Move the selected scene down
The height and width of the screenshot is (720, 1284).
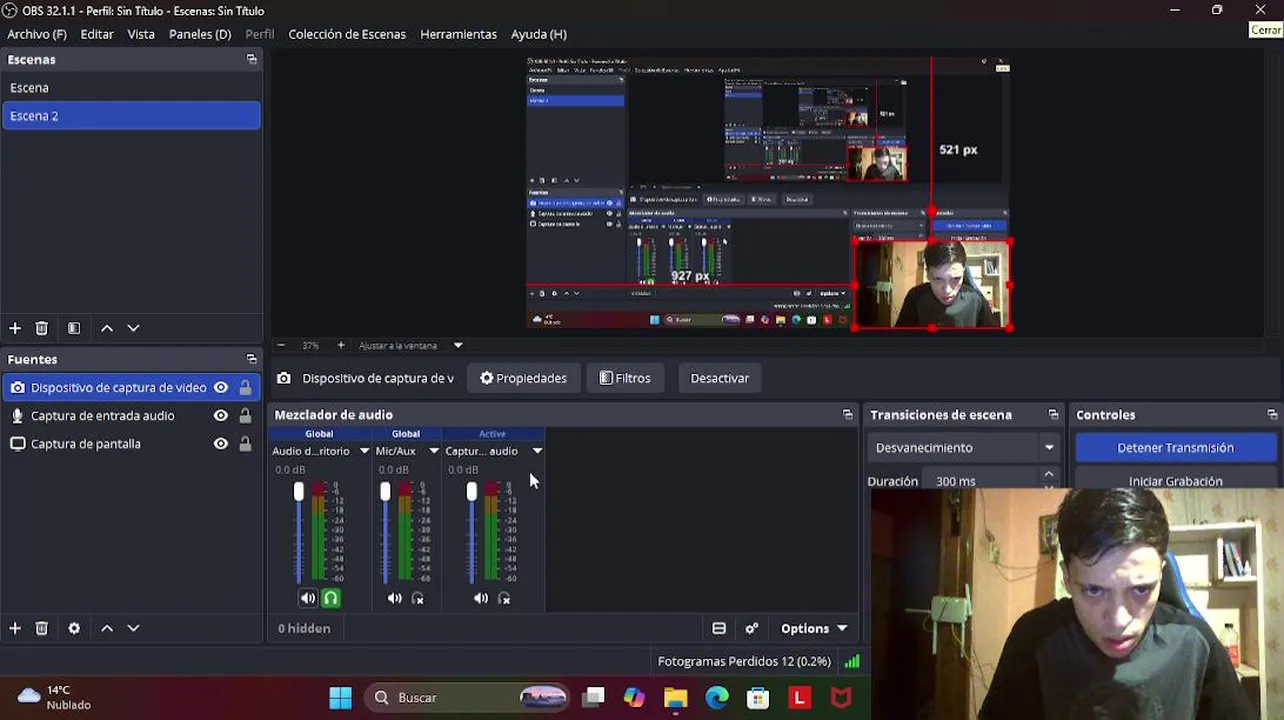(133, 328)
